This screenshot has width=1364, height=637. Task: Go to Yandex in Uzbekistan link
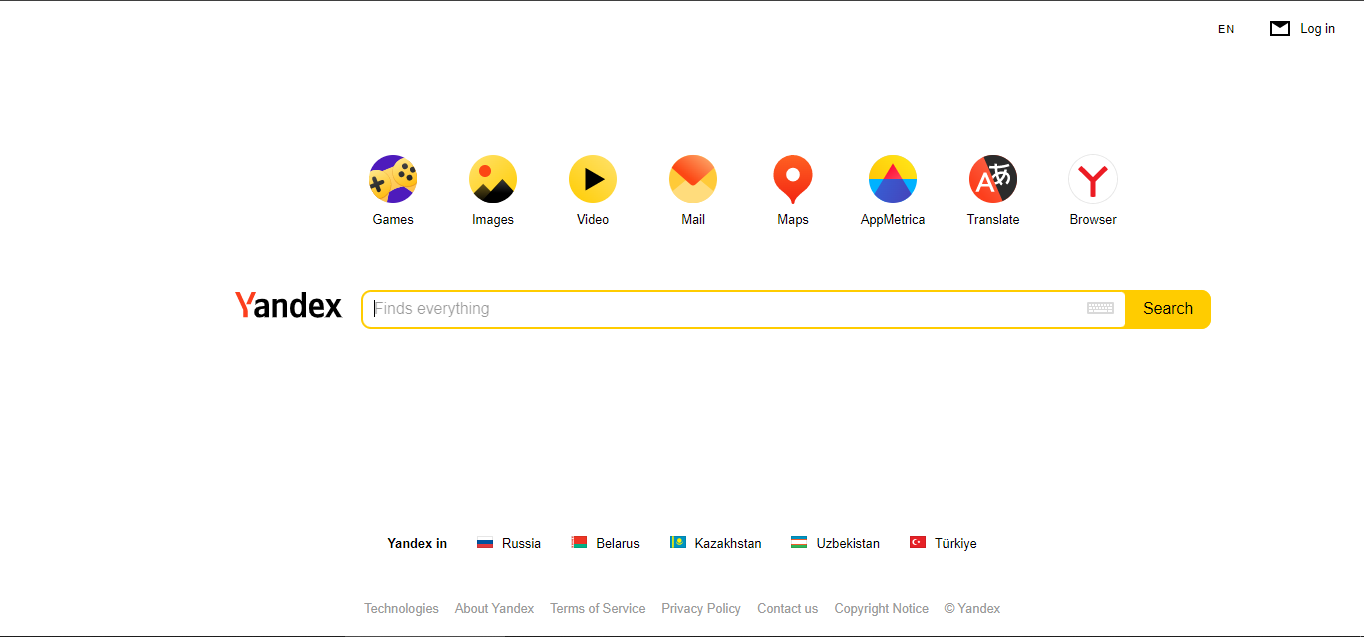pos(848,543)
